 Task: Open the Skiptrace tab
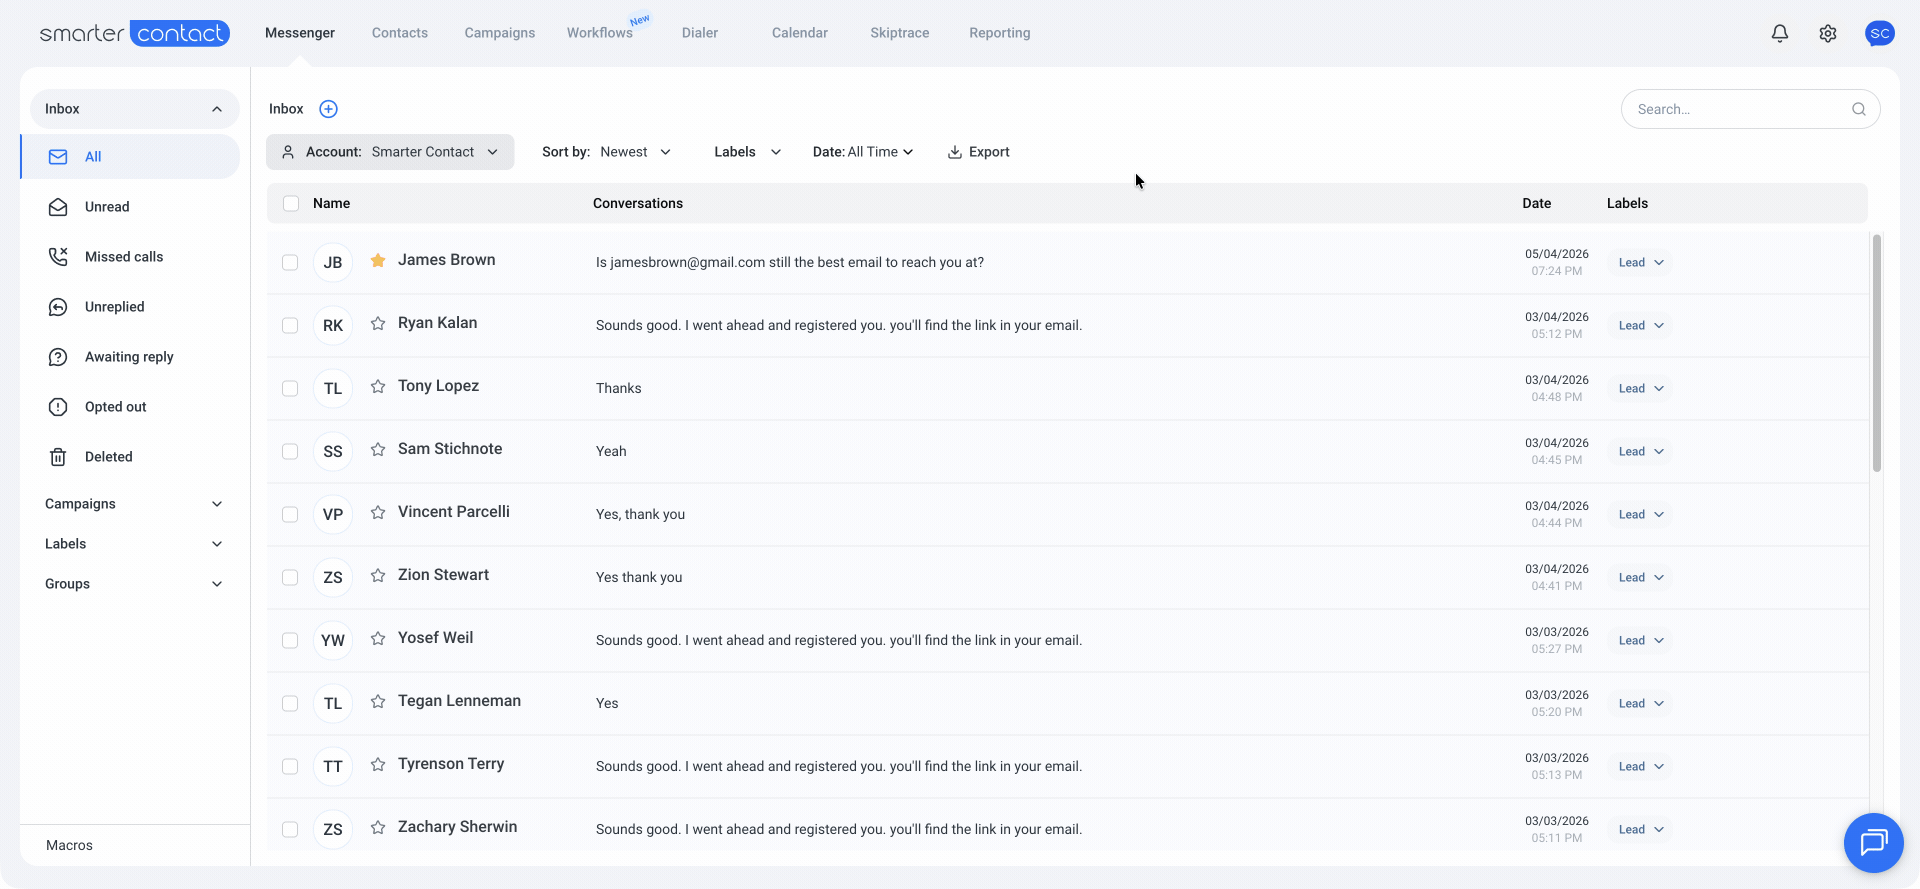coord(900,33)
